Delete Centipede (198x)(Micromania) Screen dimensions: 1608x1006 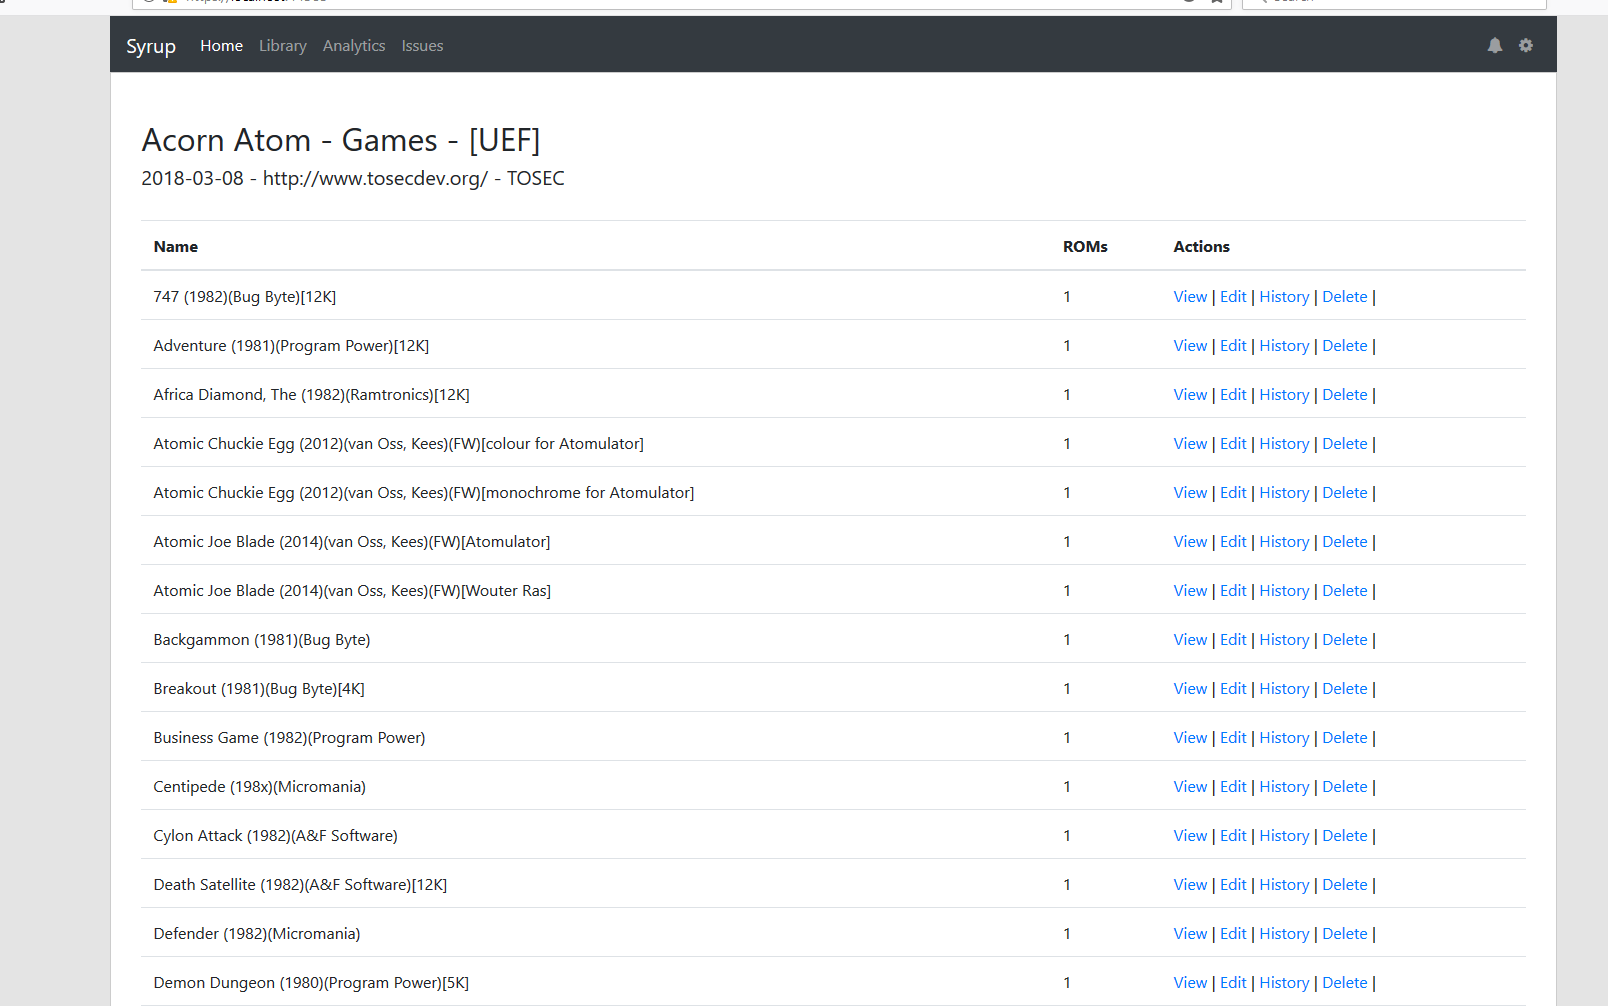[x=1344, y=787]
